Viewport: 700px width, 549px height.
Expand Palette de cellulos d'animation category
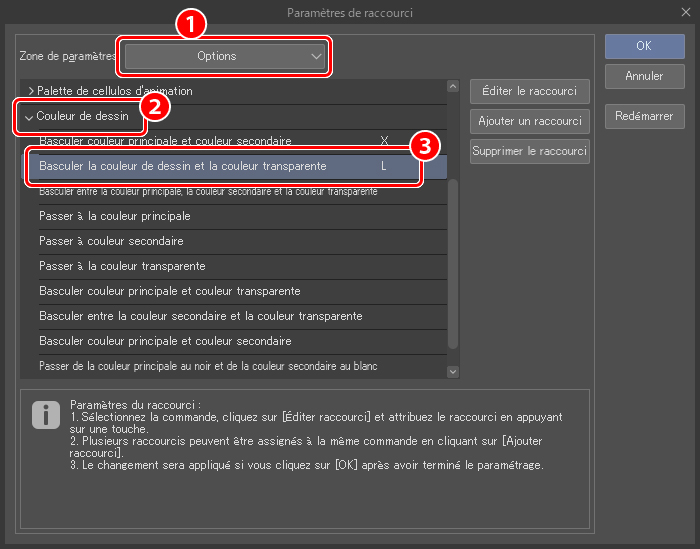[x=31, y=91]
